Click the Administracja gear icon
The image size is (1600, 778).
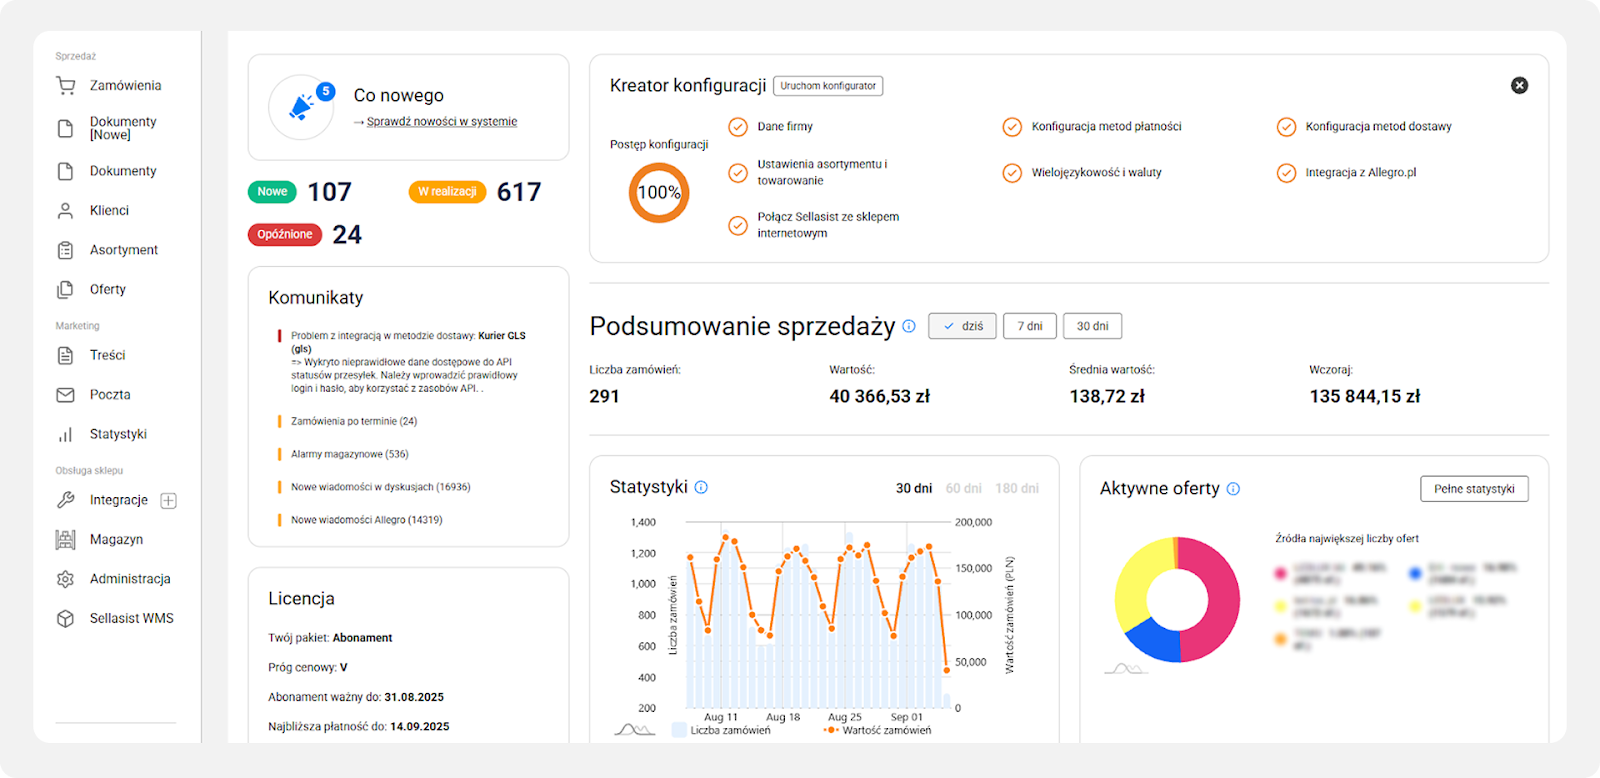coord(65,579)
